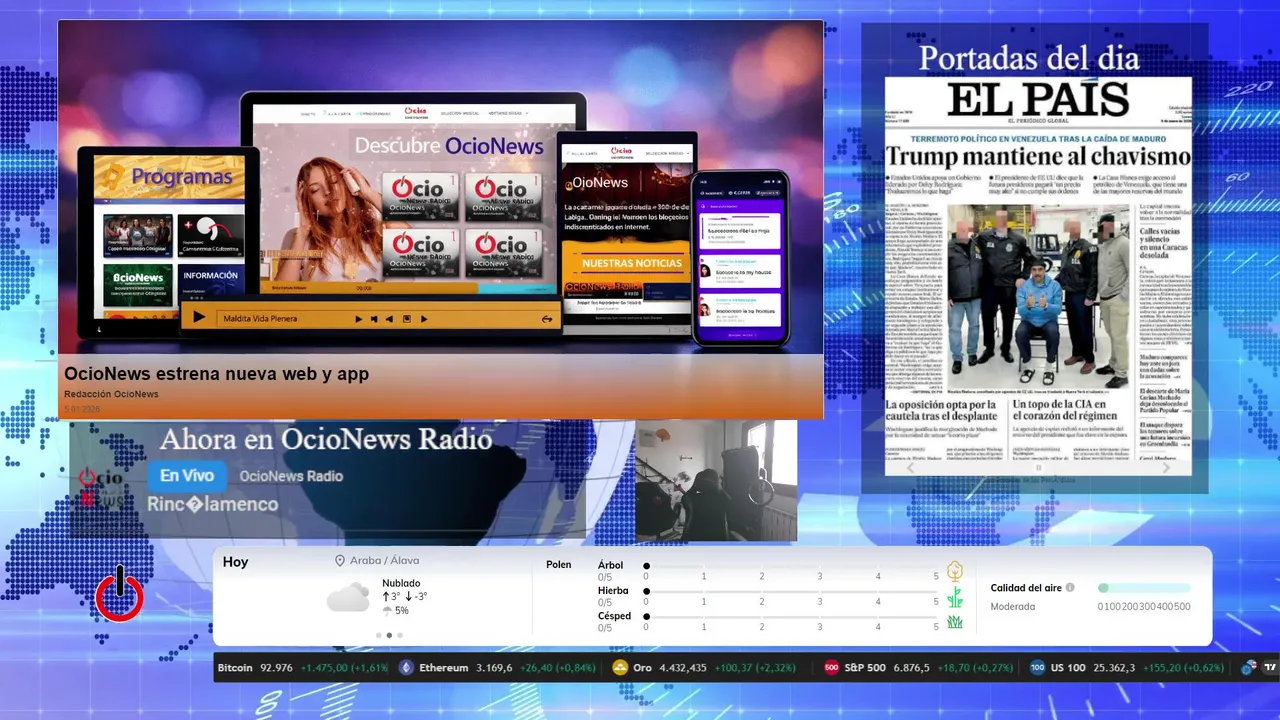Click the Hoy weather heading
This screenshot has height=720, width=1280.
coord(235,562)
